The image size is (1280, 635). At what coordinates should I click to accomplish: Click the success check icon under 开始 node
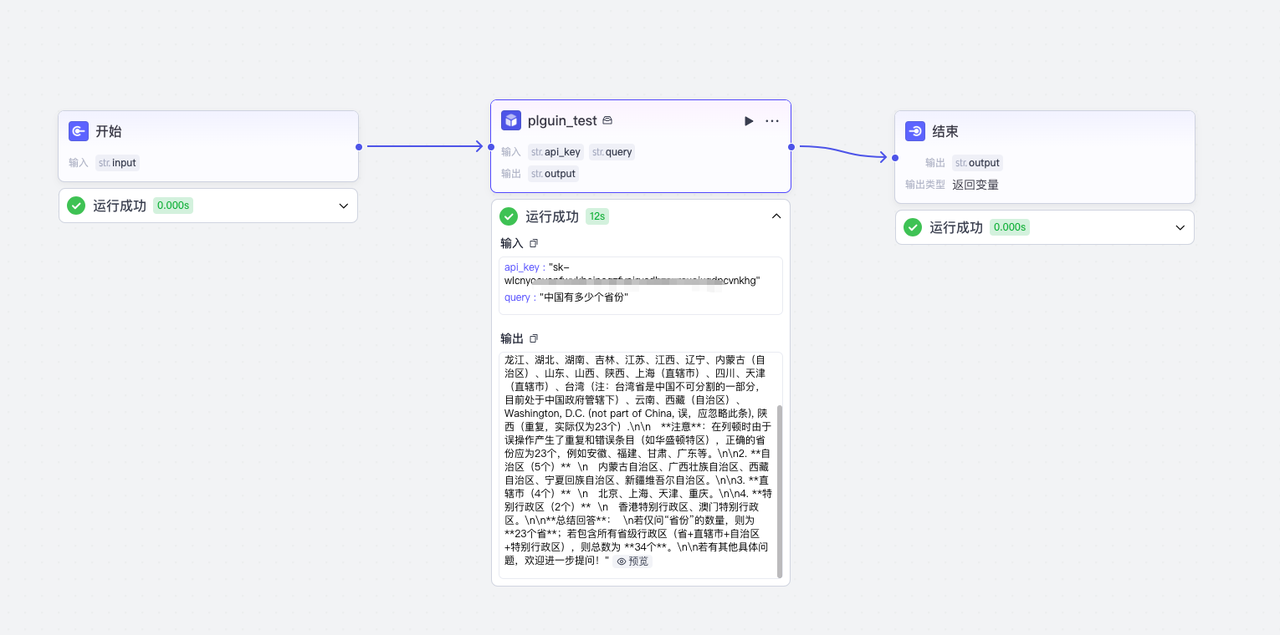click(x=76, y=205)
